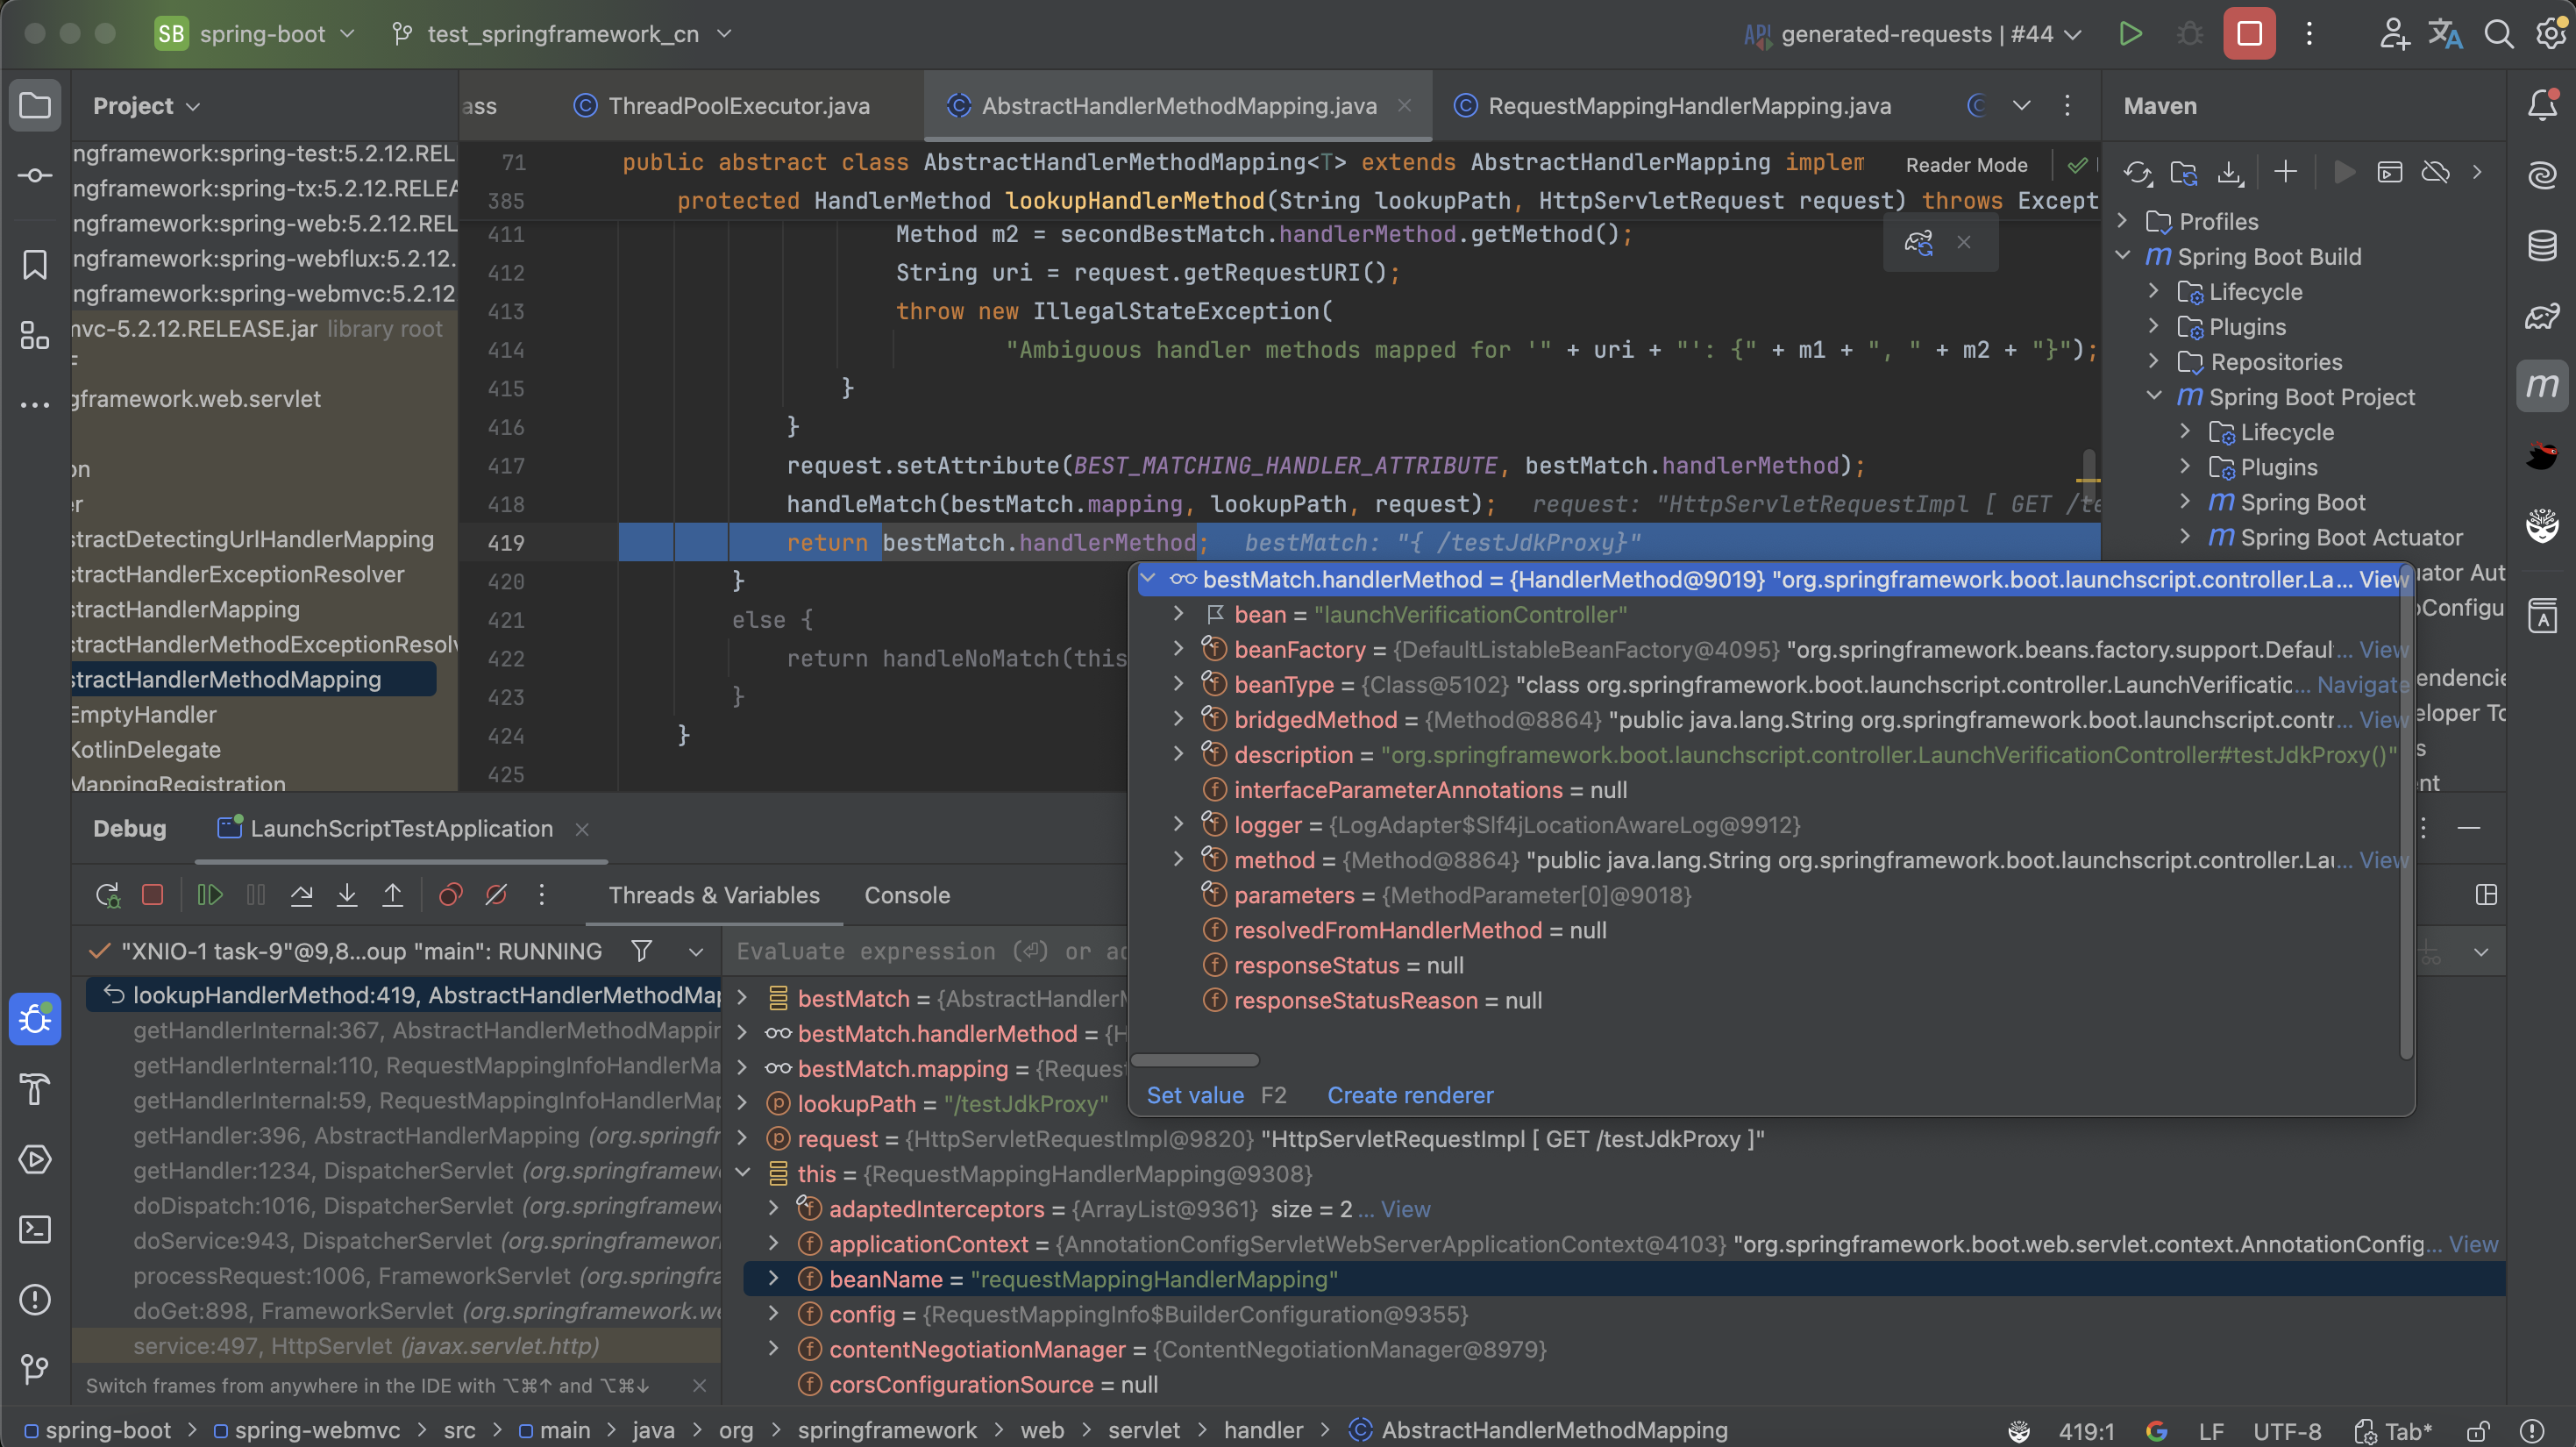Click Reload All Maven Projects icon

[2137, 173]
